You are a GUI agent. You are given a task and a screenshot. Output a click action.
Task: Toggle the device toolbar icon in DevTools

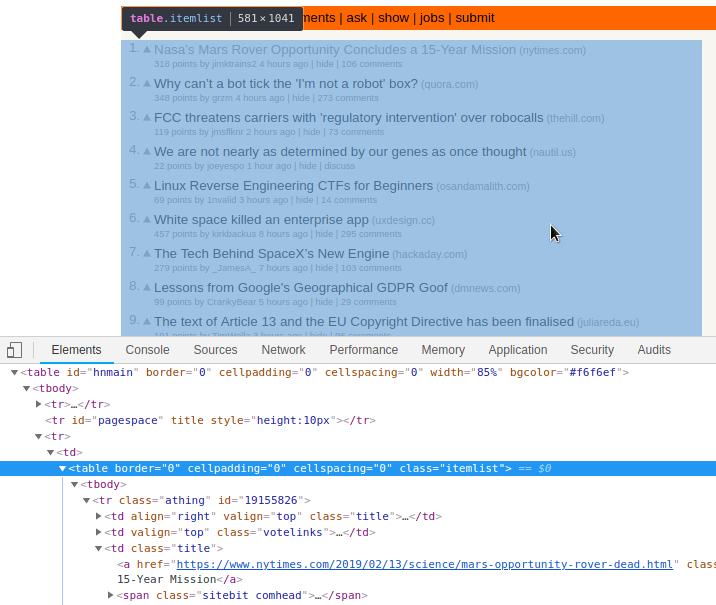coord(14,350)
